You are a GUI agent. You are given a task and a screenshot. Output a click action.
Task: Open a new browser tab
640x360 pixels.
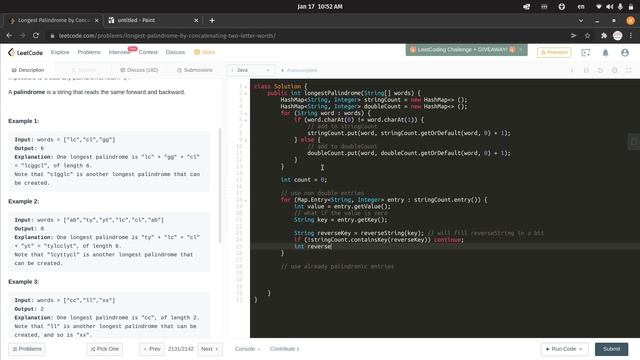(212, 20)
